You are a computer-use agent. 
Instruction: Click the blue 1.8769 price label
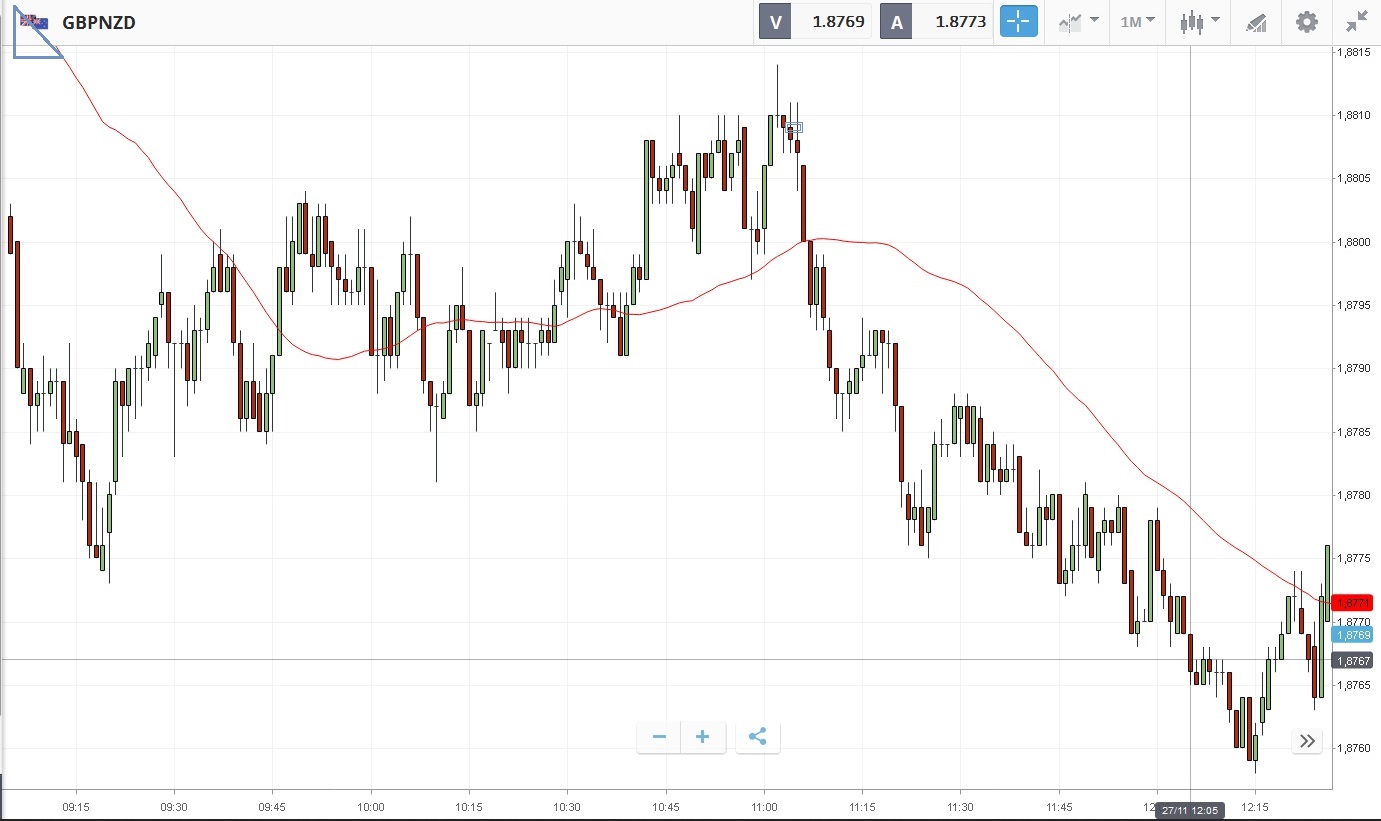tap(1356, 635)
